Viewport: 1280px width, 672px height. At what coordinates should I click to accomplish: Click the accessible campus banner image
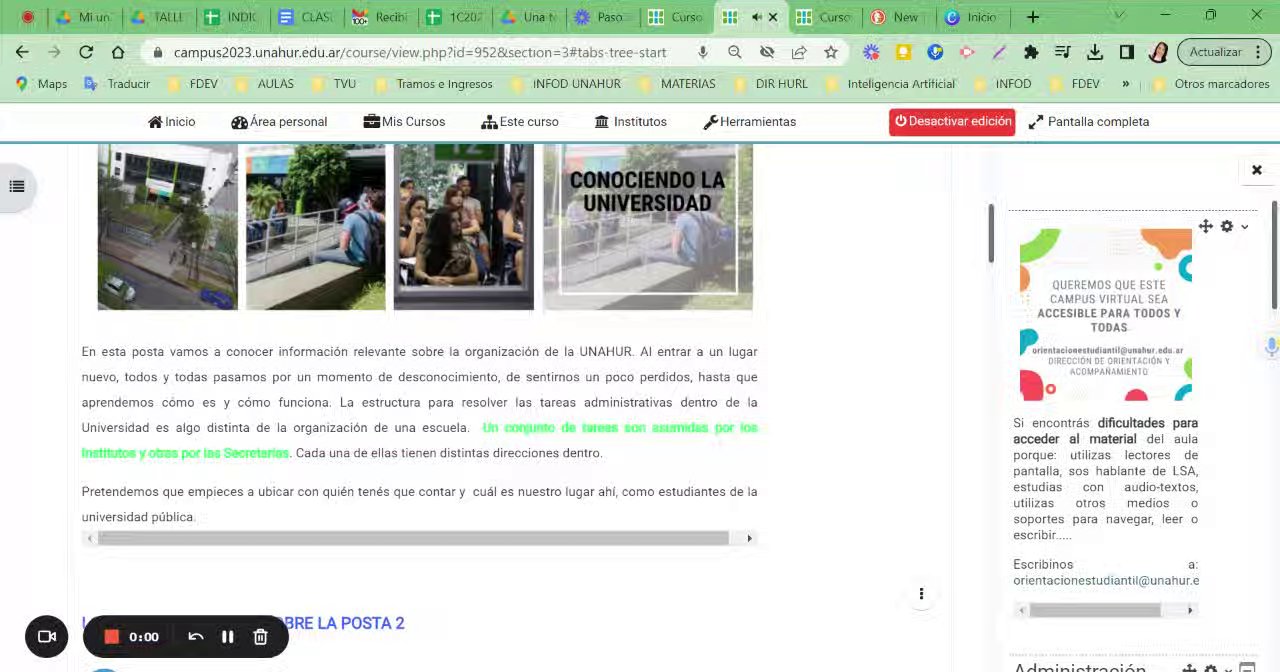(x=1106, y=315)
